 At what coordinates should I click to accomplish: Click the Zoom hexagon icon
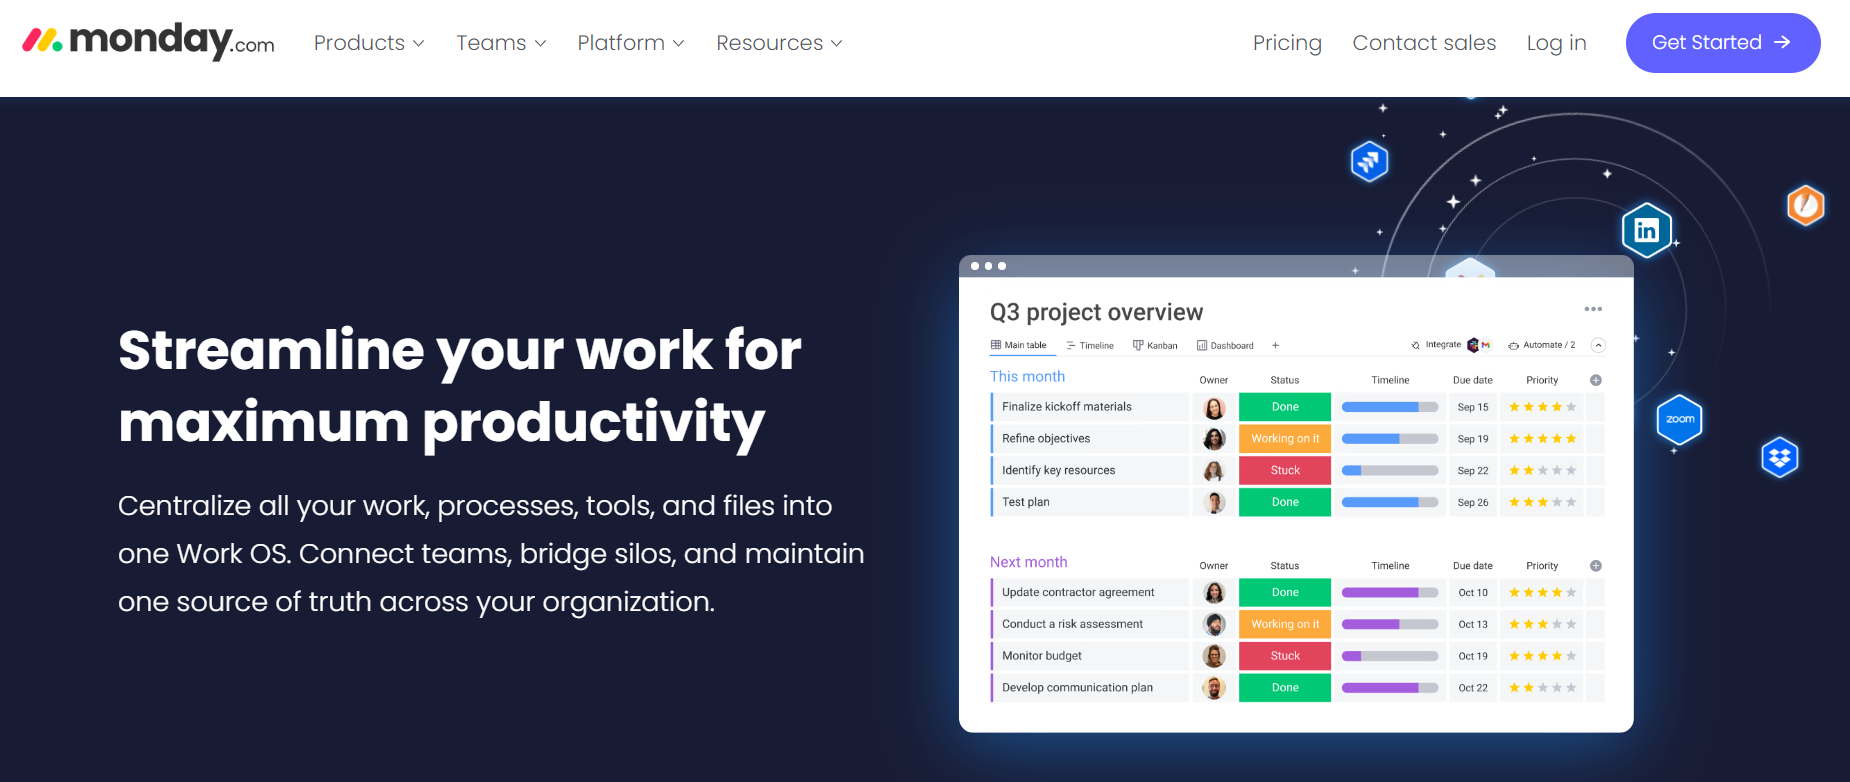1680,419
